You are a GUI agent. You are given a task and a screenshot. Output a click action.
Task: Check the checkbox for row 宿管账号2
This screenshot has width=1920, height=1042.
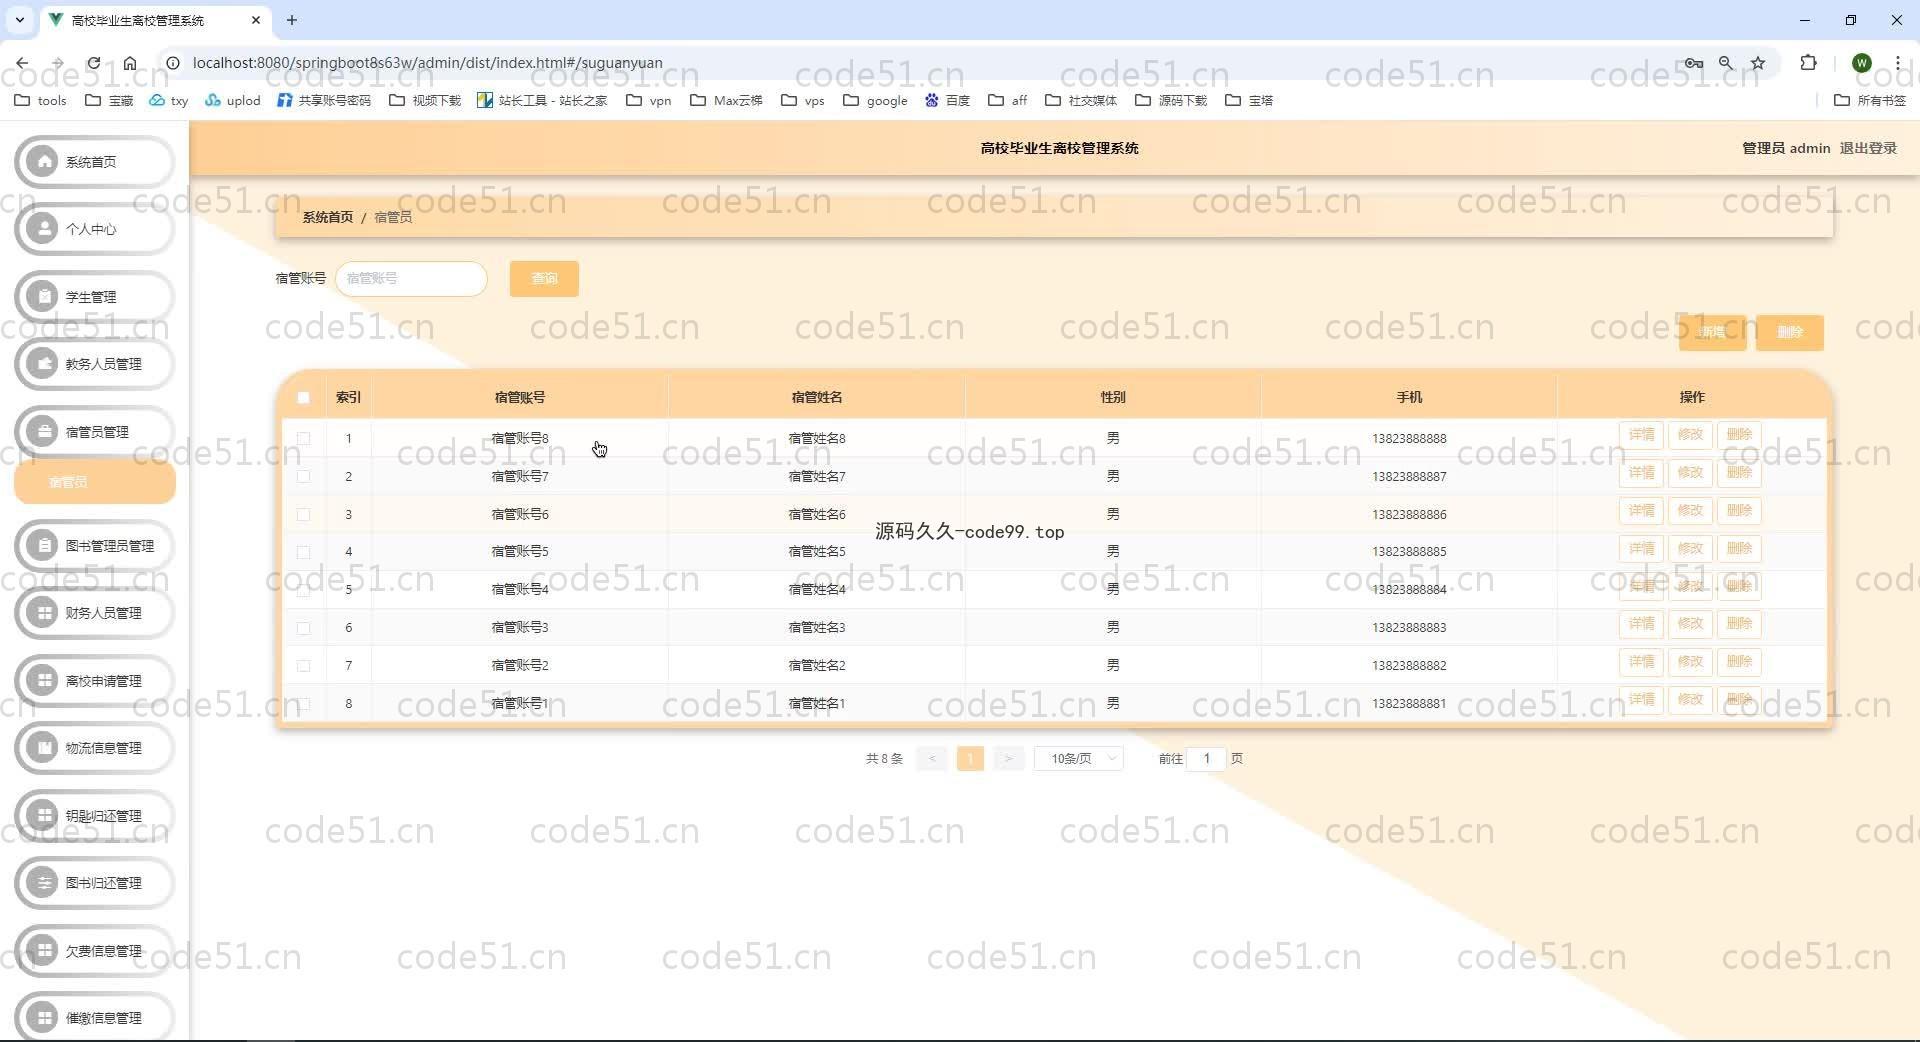pyautogui.click(x=304, y=666)
